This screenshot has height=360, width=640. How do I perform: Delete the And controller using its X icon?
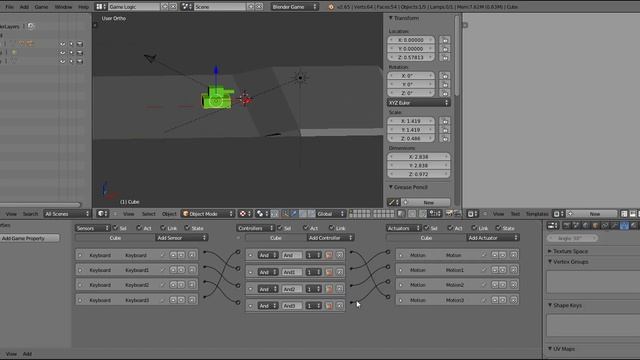340,255
